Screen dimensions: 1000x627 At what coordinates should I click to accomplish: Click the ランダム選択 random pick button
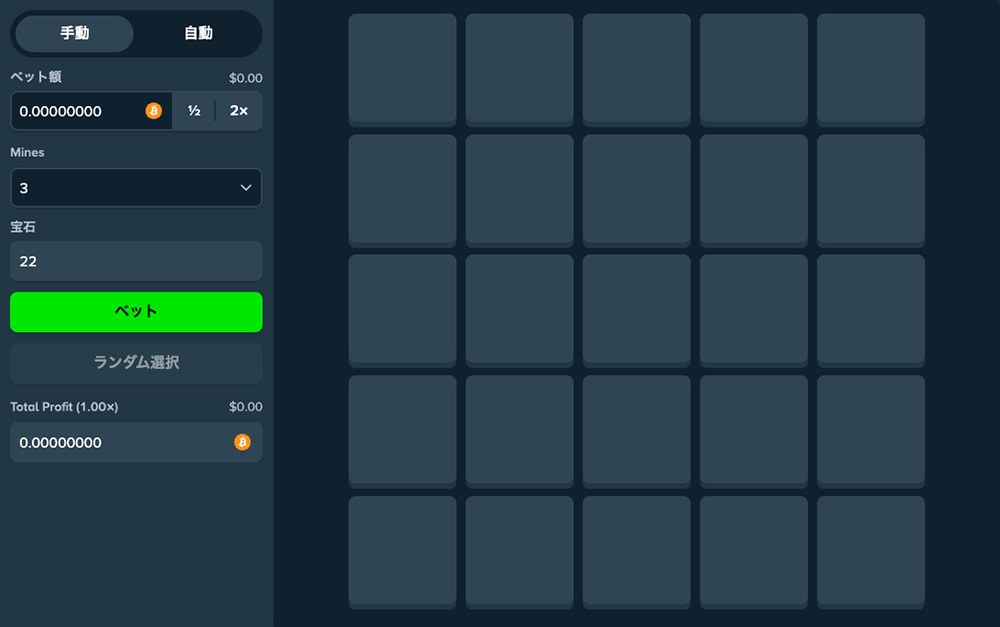[136, 363]
